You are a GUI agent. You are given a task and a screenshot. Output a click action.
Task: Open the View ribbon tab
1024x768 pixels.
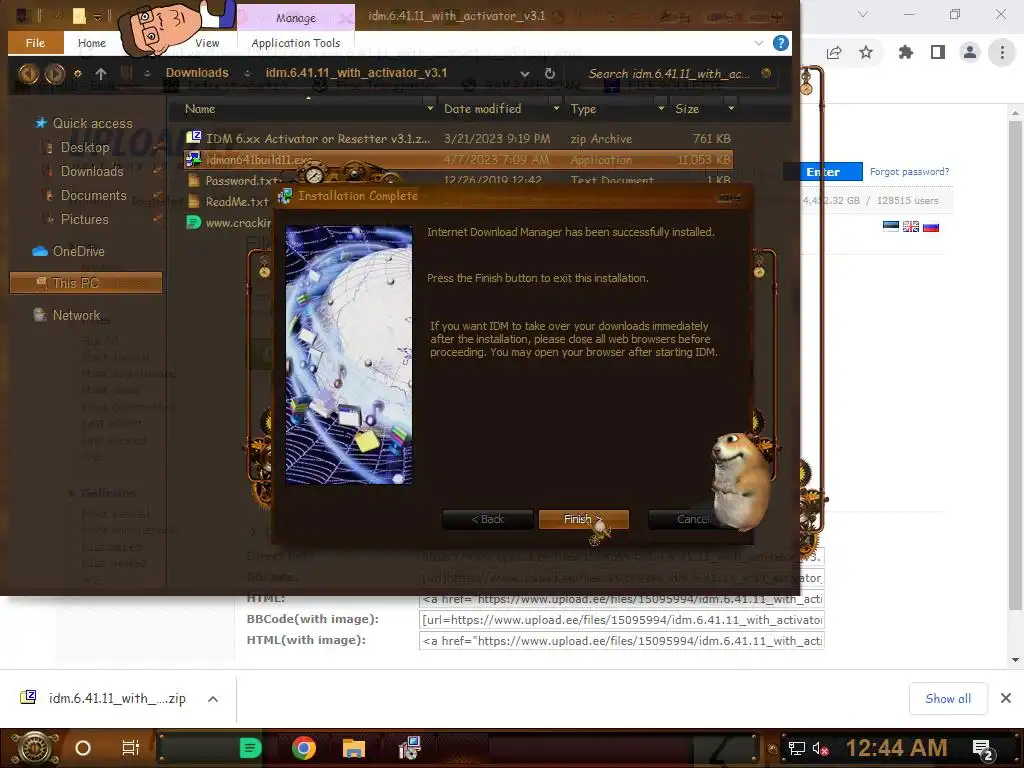tap(207, 43)
